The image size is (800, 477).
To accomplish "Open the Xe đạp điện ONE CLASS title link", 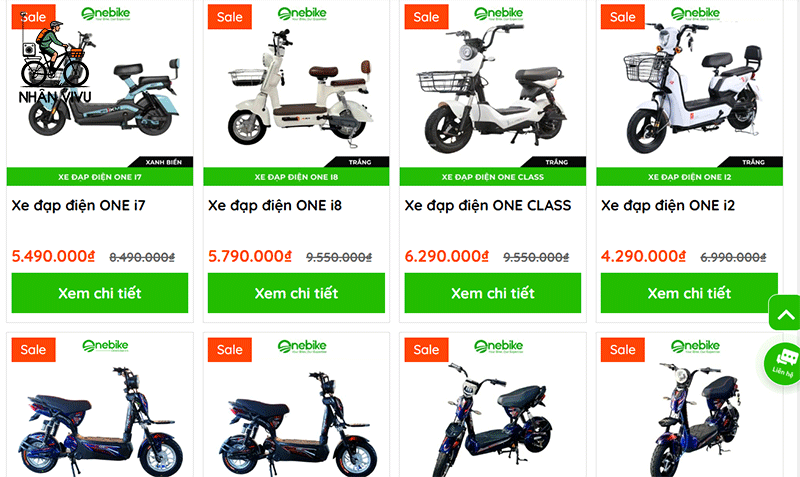I will 488,206.
